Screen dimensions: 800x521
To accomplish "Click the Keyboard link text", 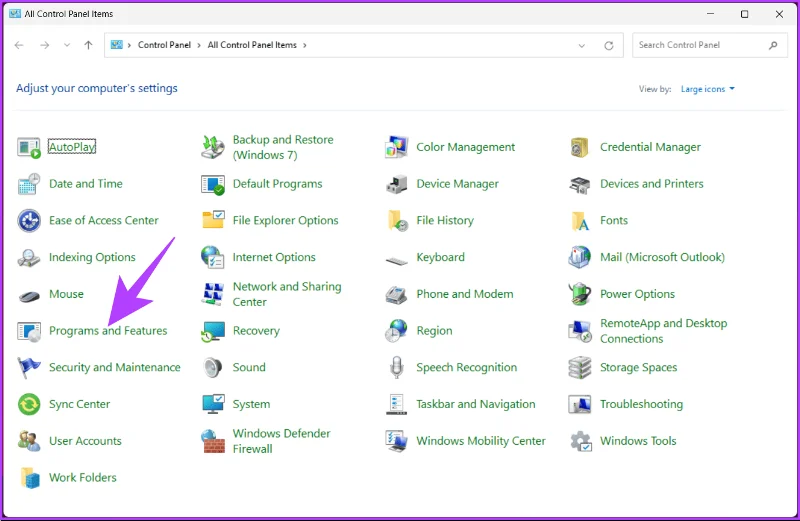I will (440, 257).
